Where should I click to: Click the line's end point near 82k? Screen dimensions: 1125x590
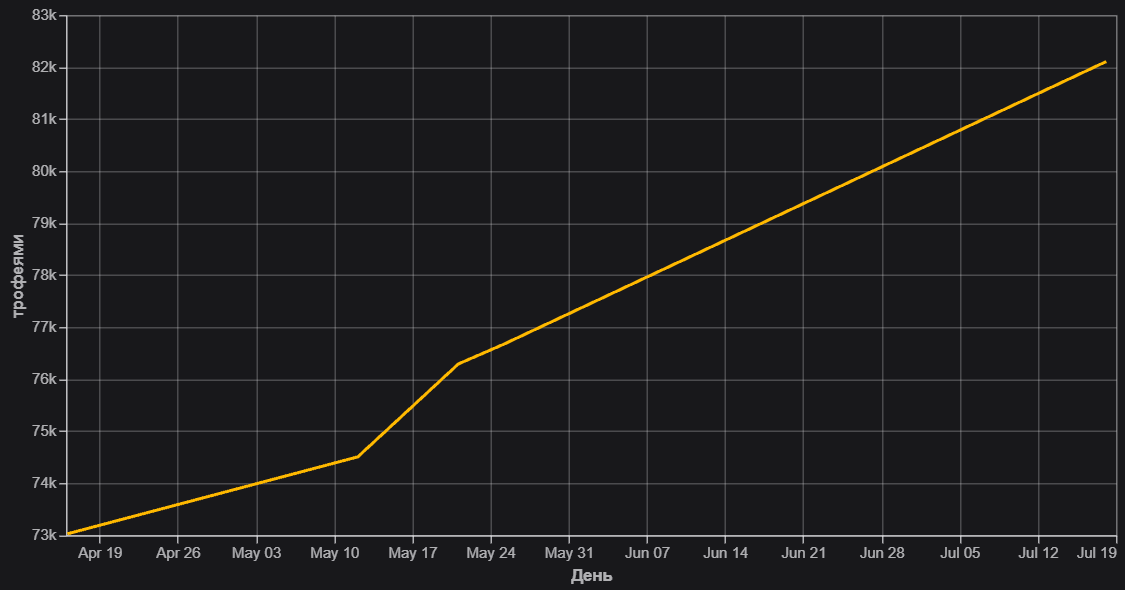pyautogui.click(x=1105, y=62)
